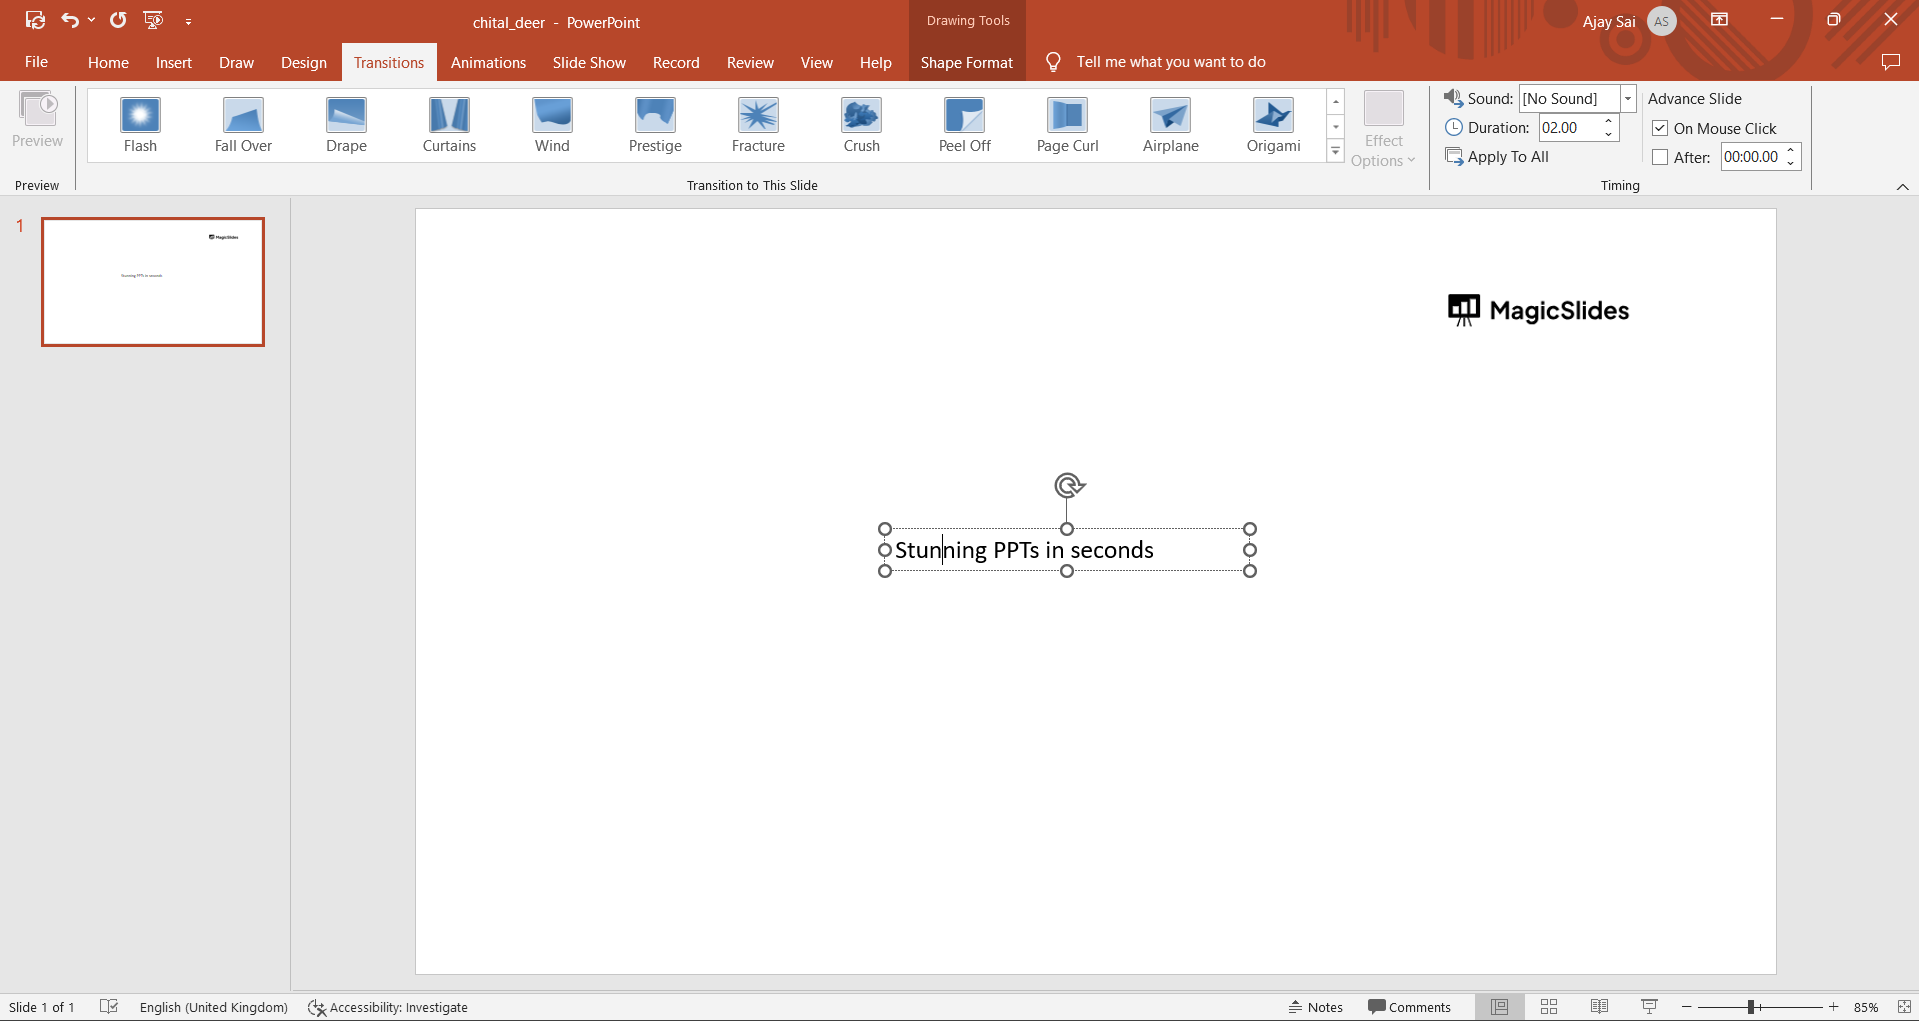The height and width of the screenshot is (1021, 1919).
Task: Click the text box rotation handle
Action: (x=1068, y=486)
